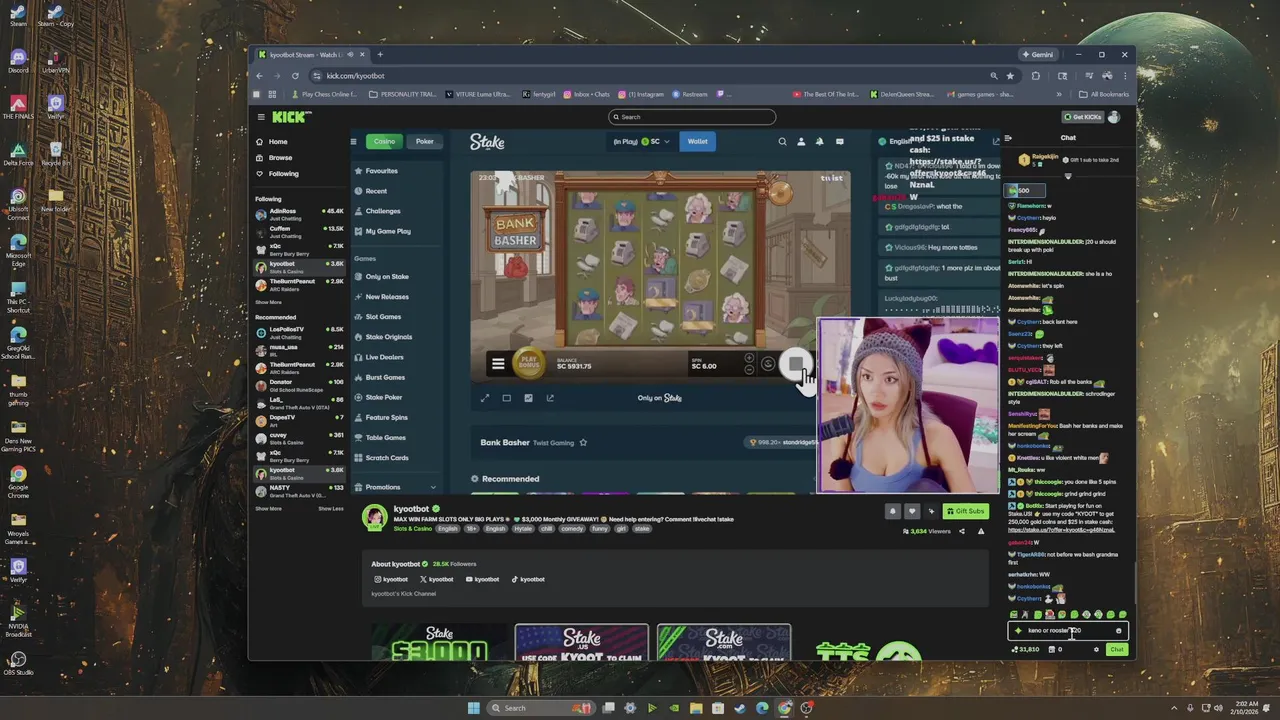Open Stake notifications bell
Viewport: 1280px width, 720px height.
(x=820, y=142)
